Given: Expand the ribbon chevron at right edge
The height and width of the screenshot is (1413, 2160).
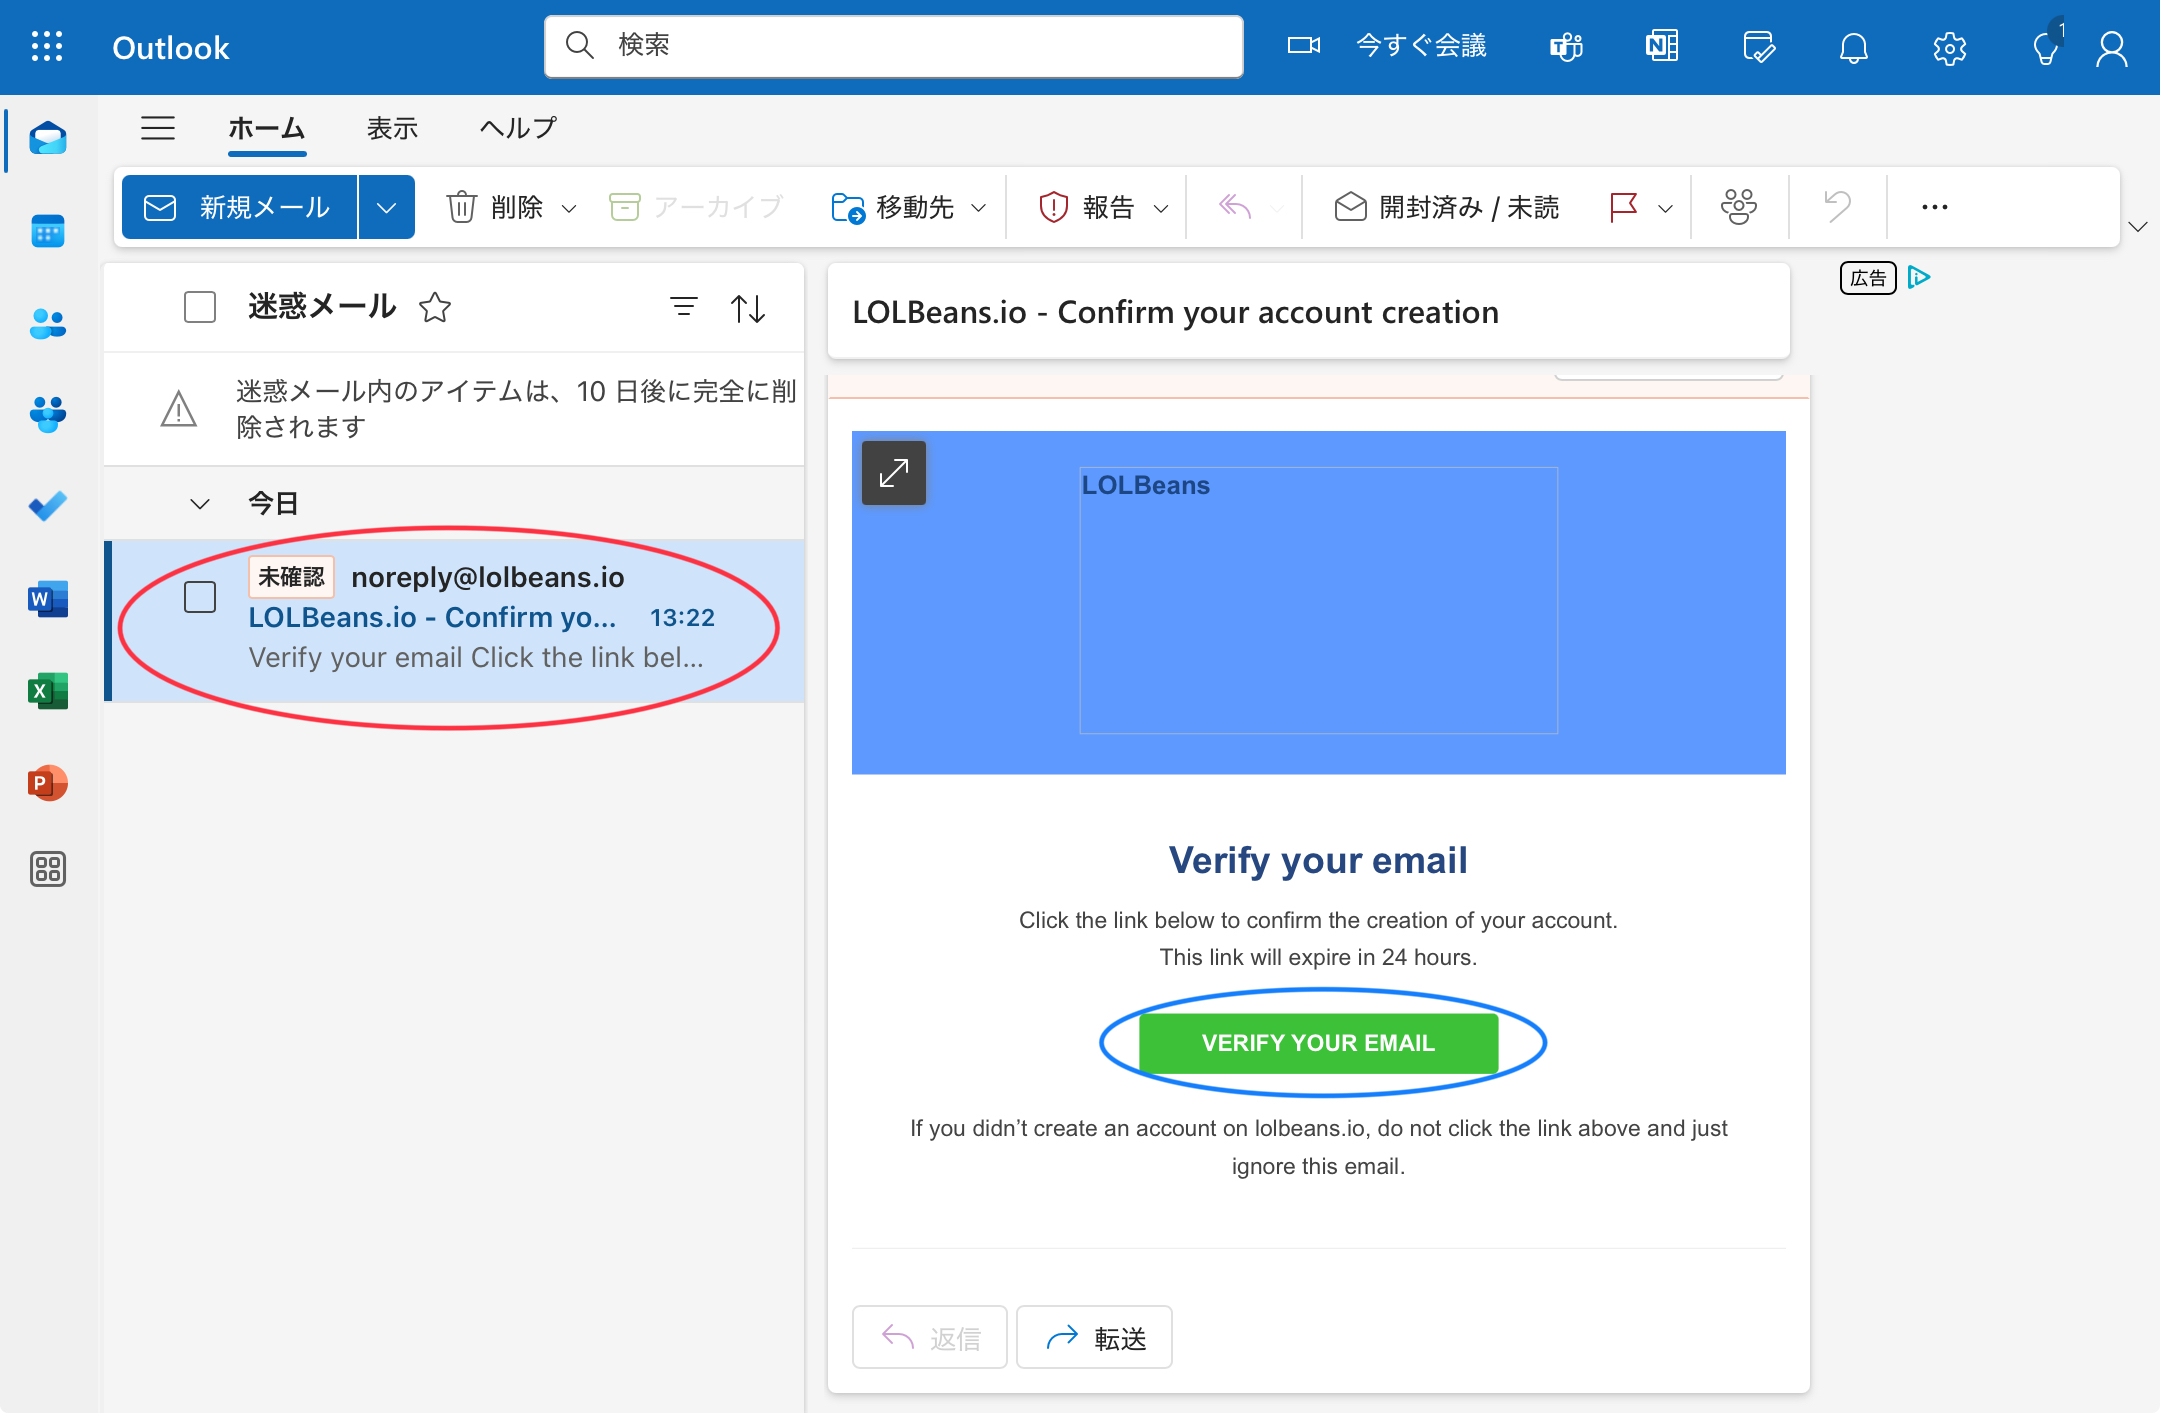Looking at the screenshot, I should (2138, 227).
